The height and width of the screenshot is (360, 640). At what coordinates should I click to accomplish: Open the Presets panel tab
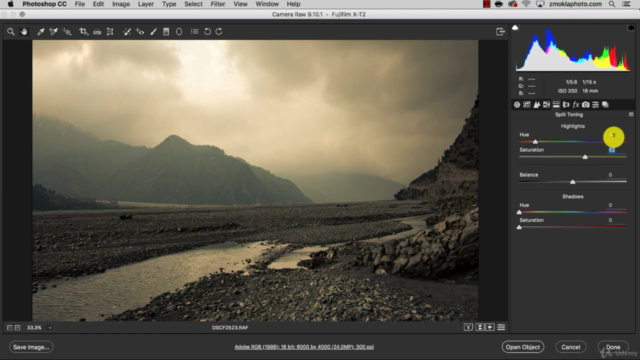(x=595, y=104)
